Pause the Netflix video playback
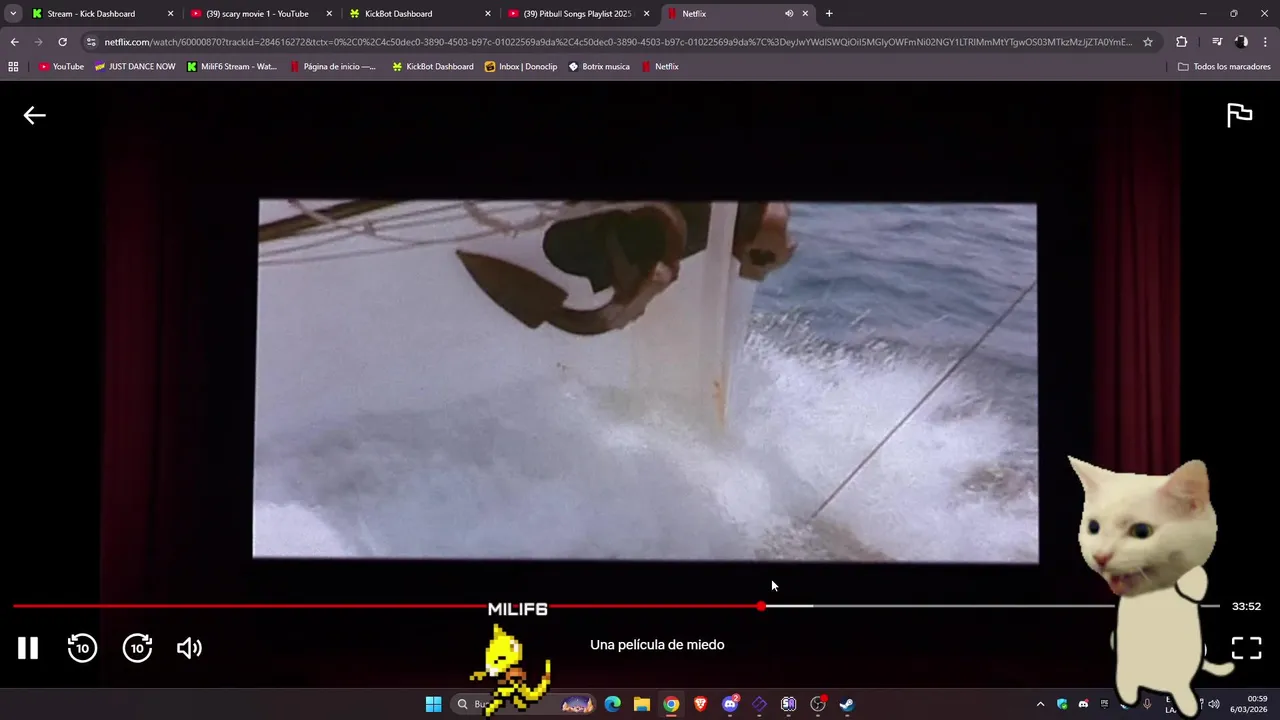 pos(28,648)
